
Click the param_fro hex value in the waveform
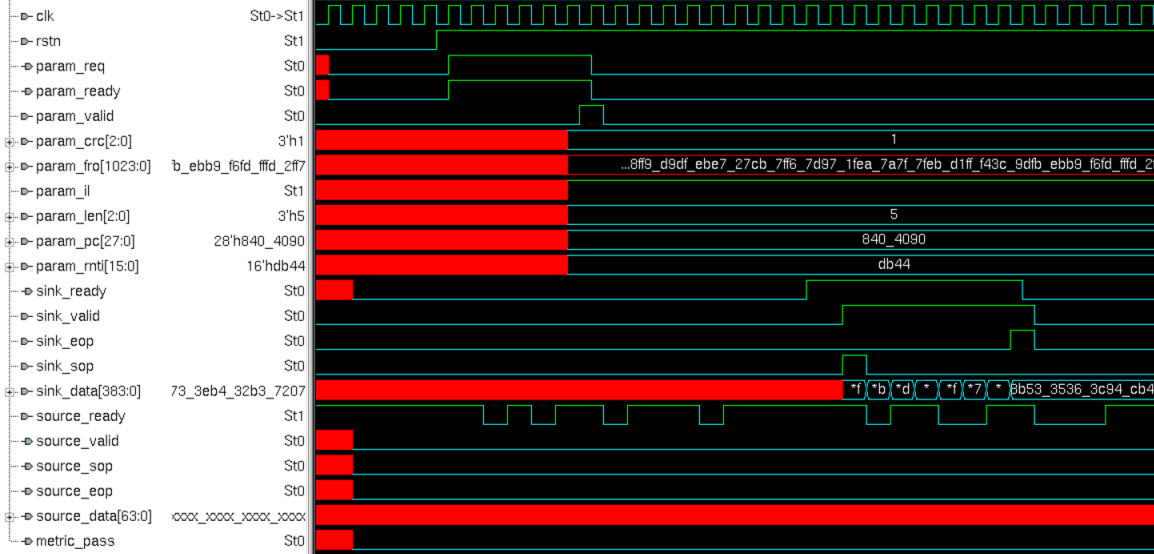(x=887, y=165)
